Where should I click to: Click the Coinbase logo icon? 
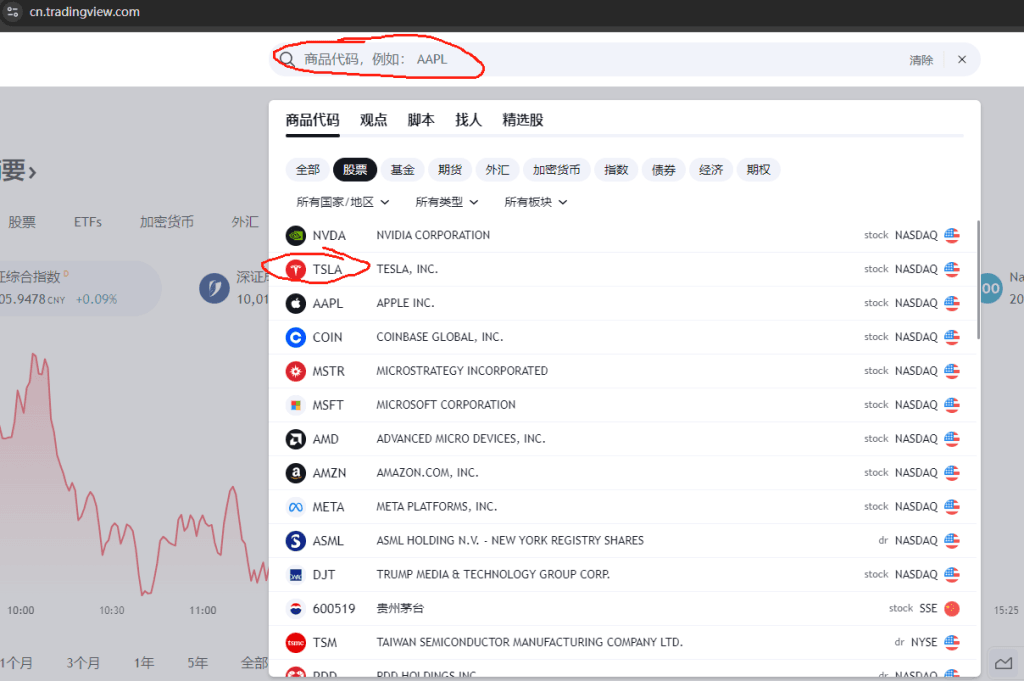[296, 337]
